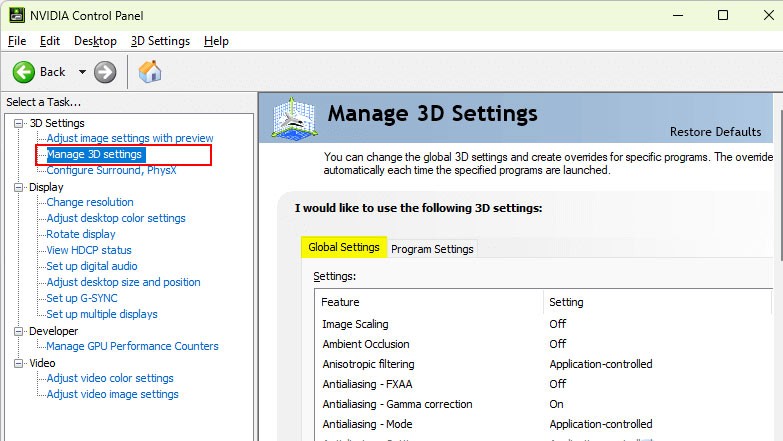Click the green Back arrow icon
Image resolution: width=783 pixels, height=441 pixels.
coord(24,72)
